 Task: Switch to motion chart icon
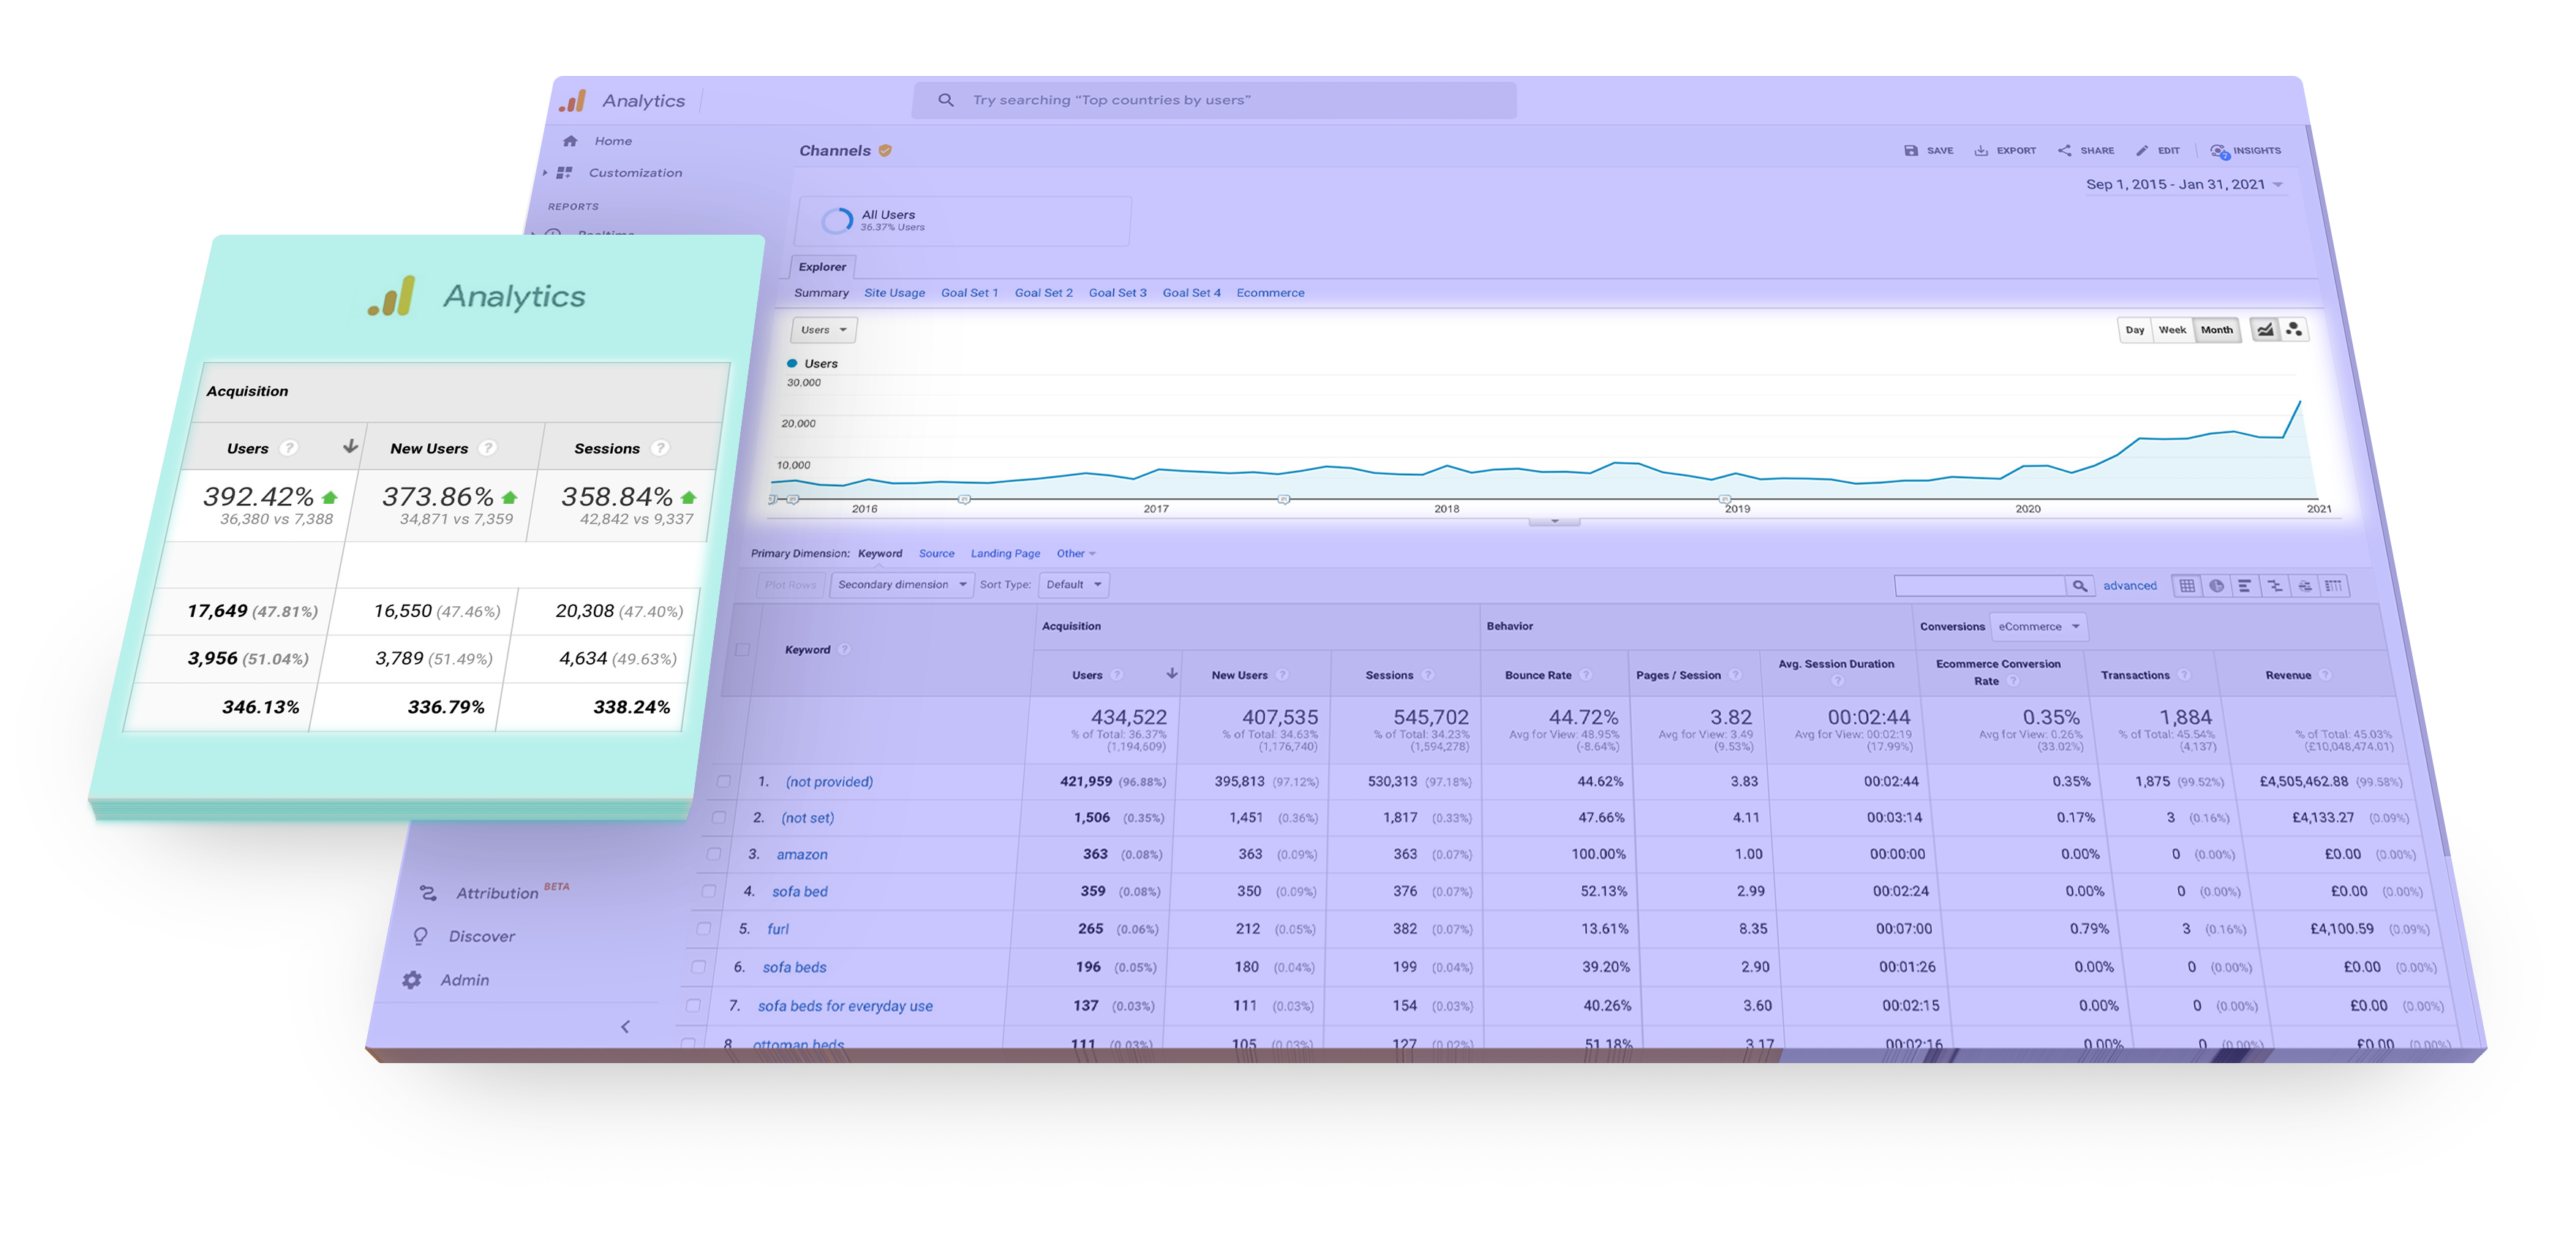pos(2293,329)
